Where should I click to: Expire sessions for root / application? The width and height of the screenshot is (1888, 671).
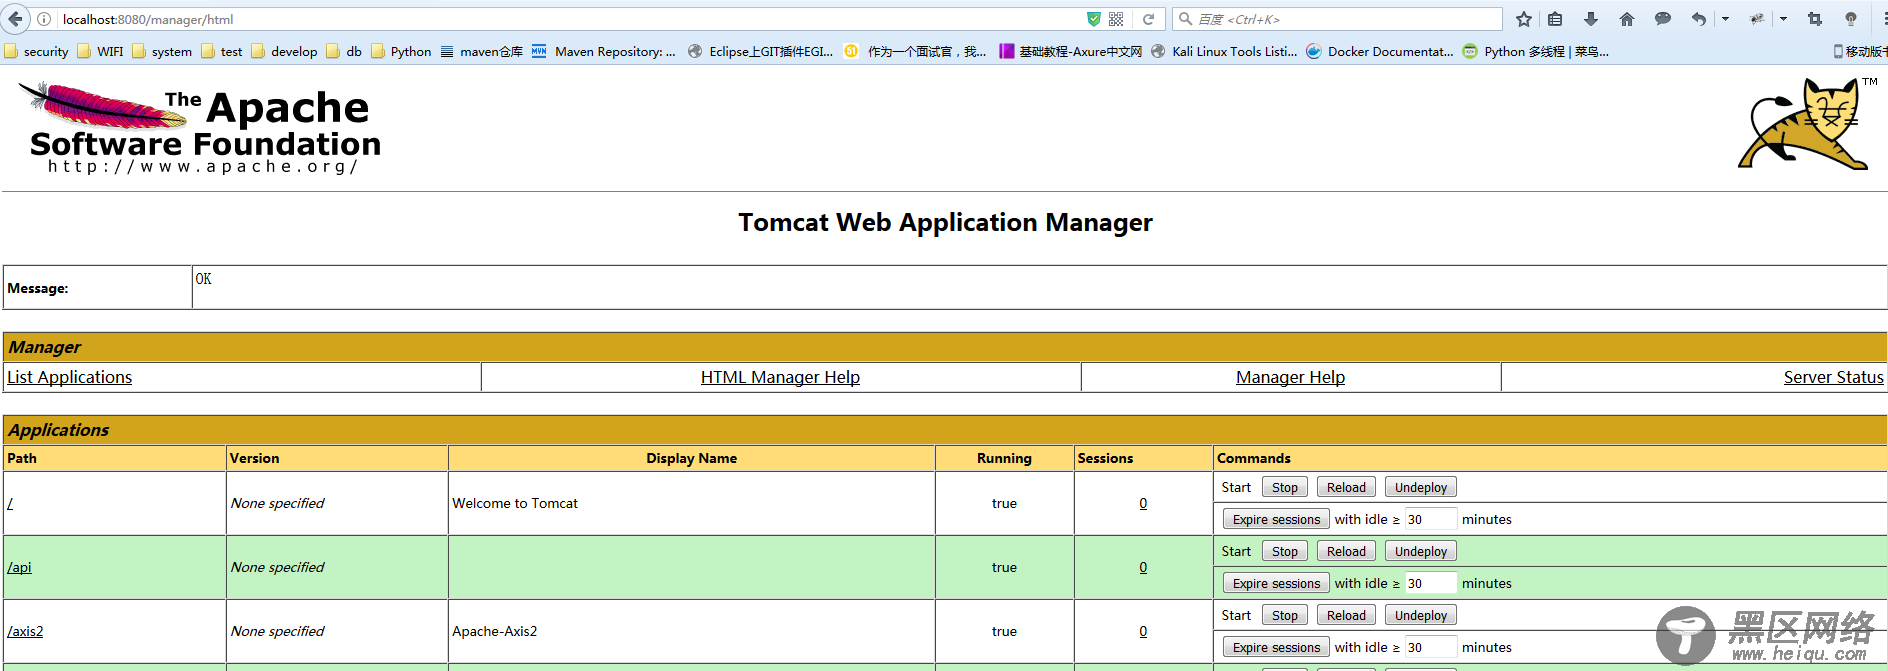tap(1276, 519)
